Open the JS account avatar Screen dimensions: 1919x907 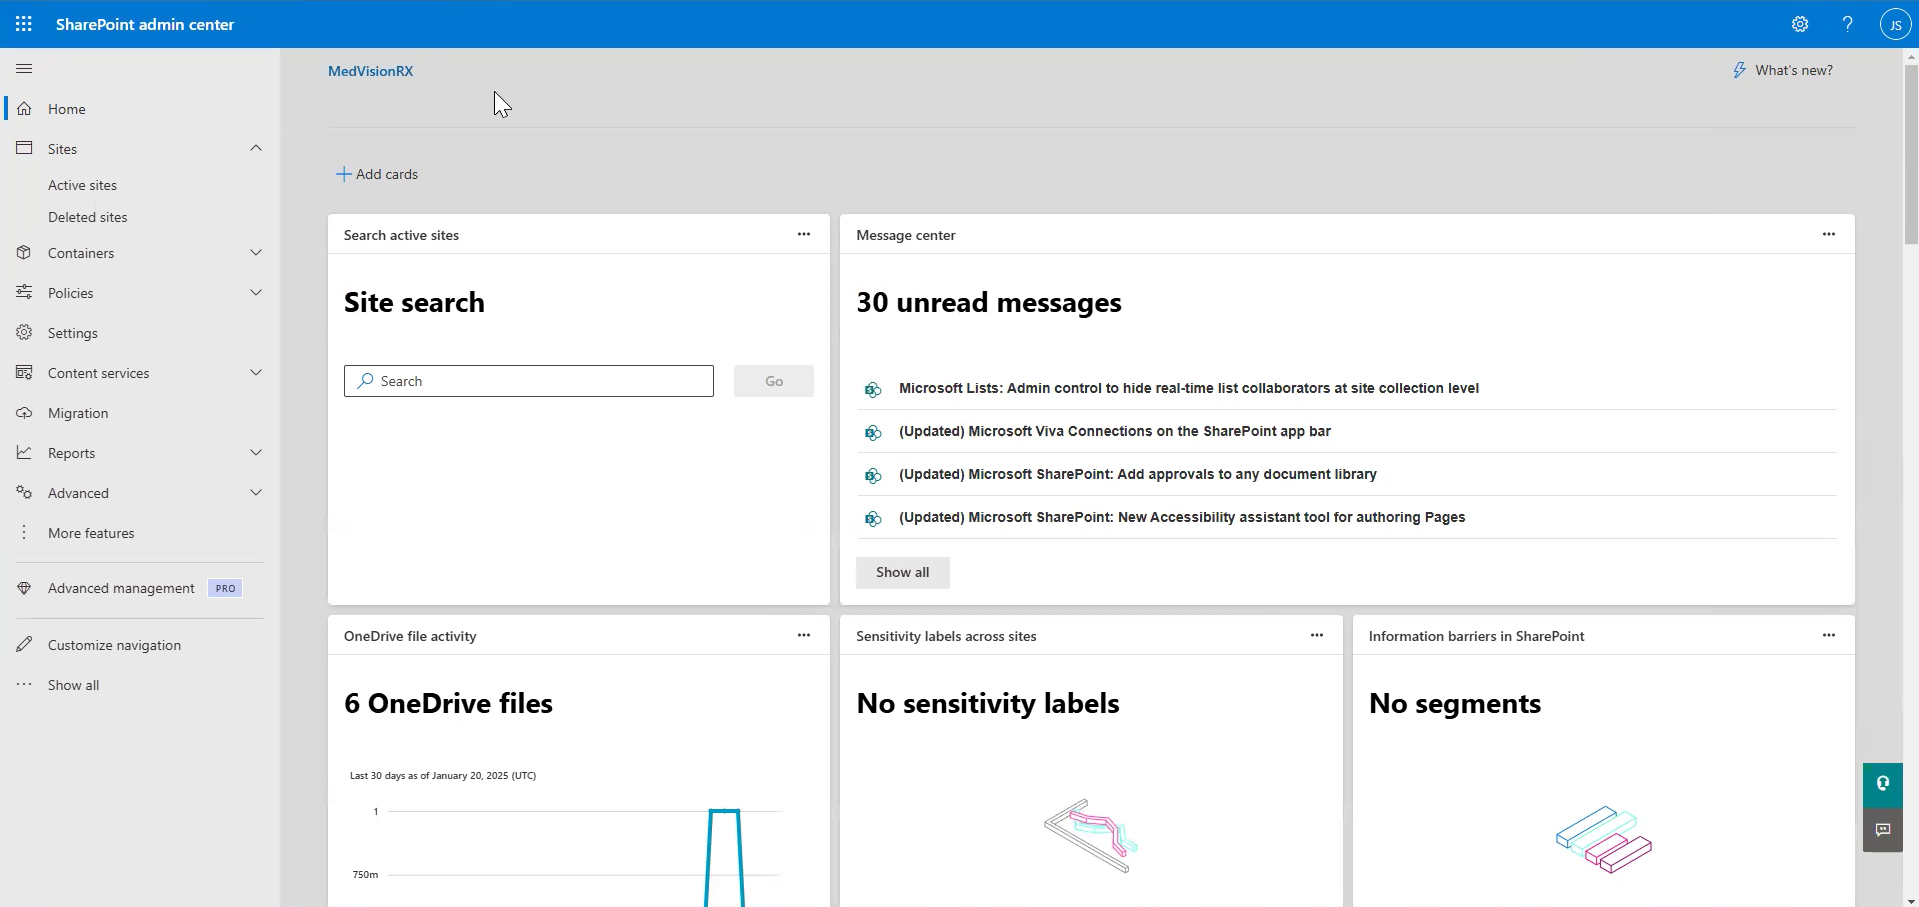point(1895,23)
